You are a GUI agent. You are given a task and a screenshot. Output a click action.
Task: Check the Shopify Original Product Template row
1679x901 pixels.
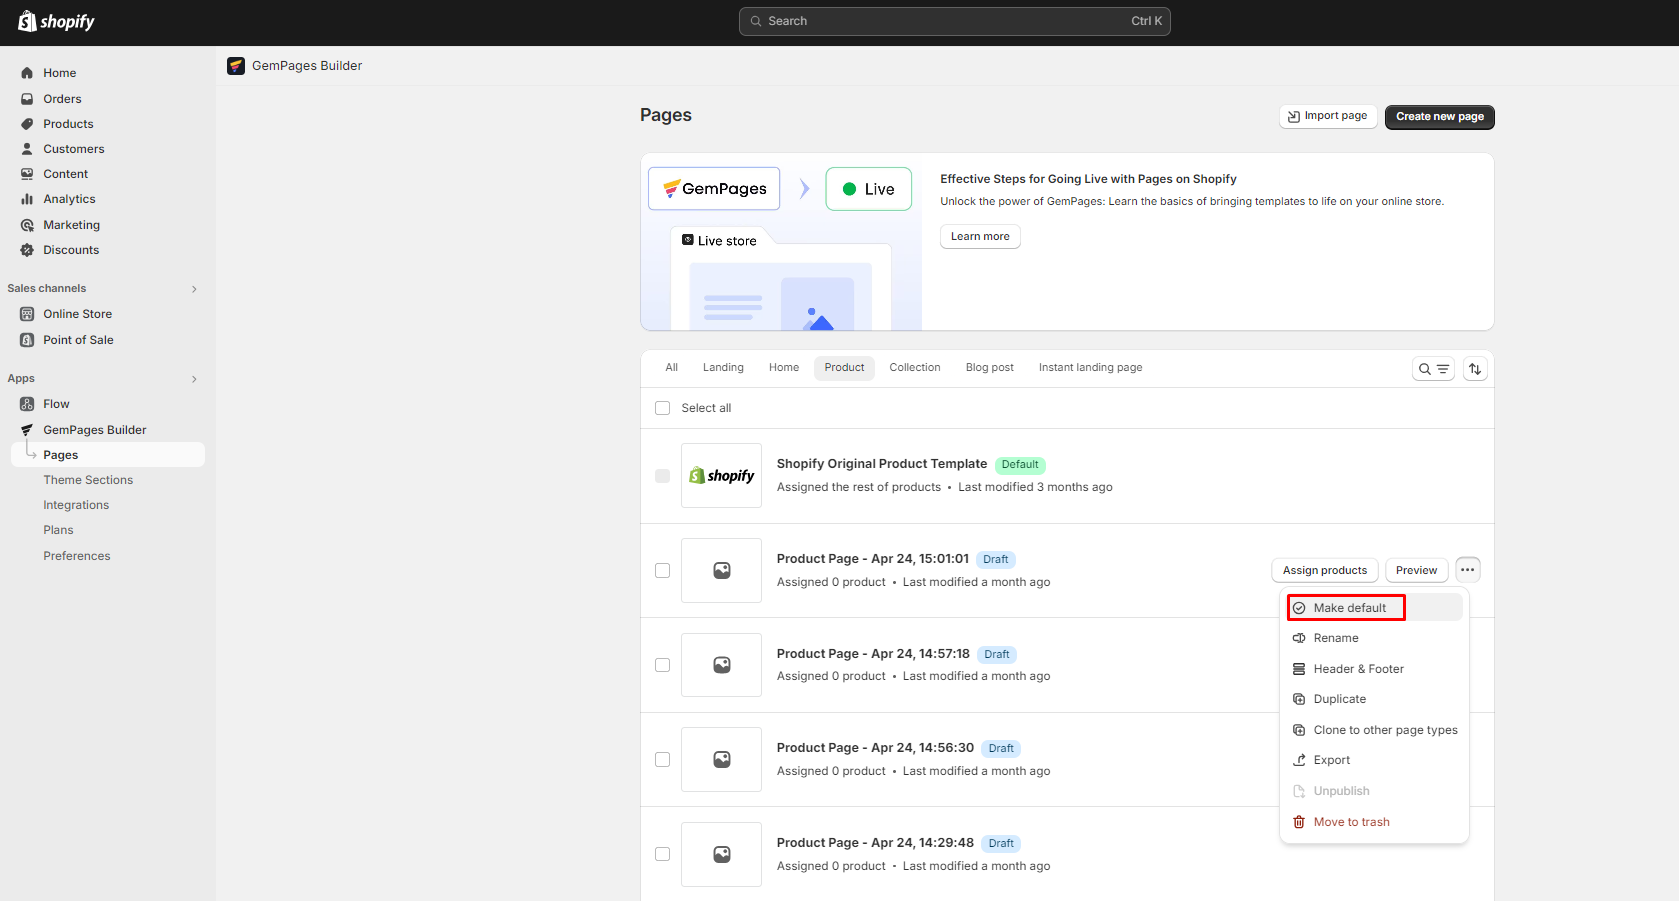[662, 475]
